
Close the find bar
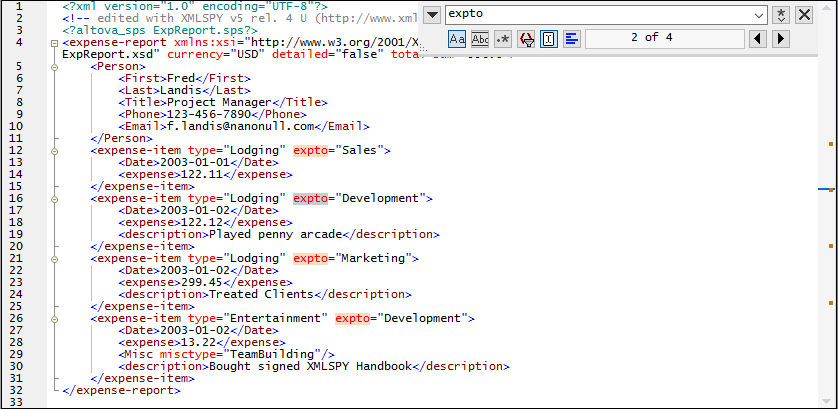804,14
